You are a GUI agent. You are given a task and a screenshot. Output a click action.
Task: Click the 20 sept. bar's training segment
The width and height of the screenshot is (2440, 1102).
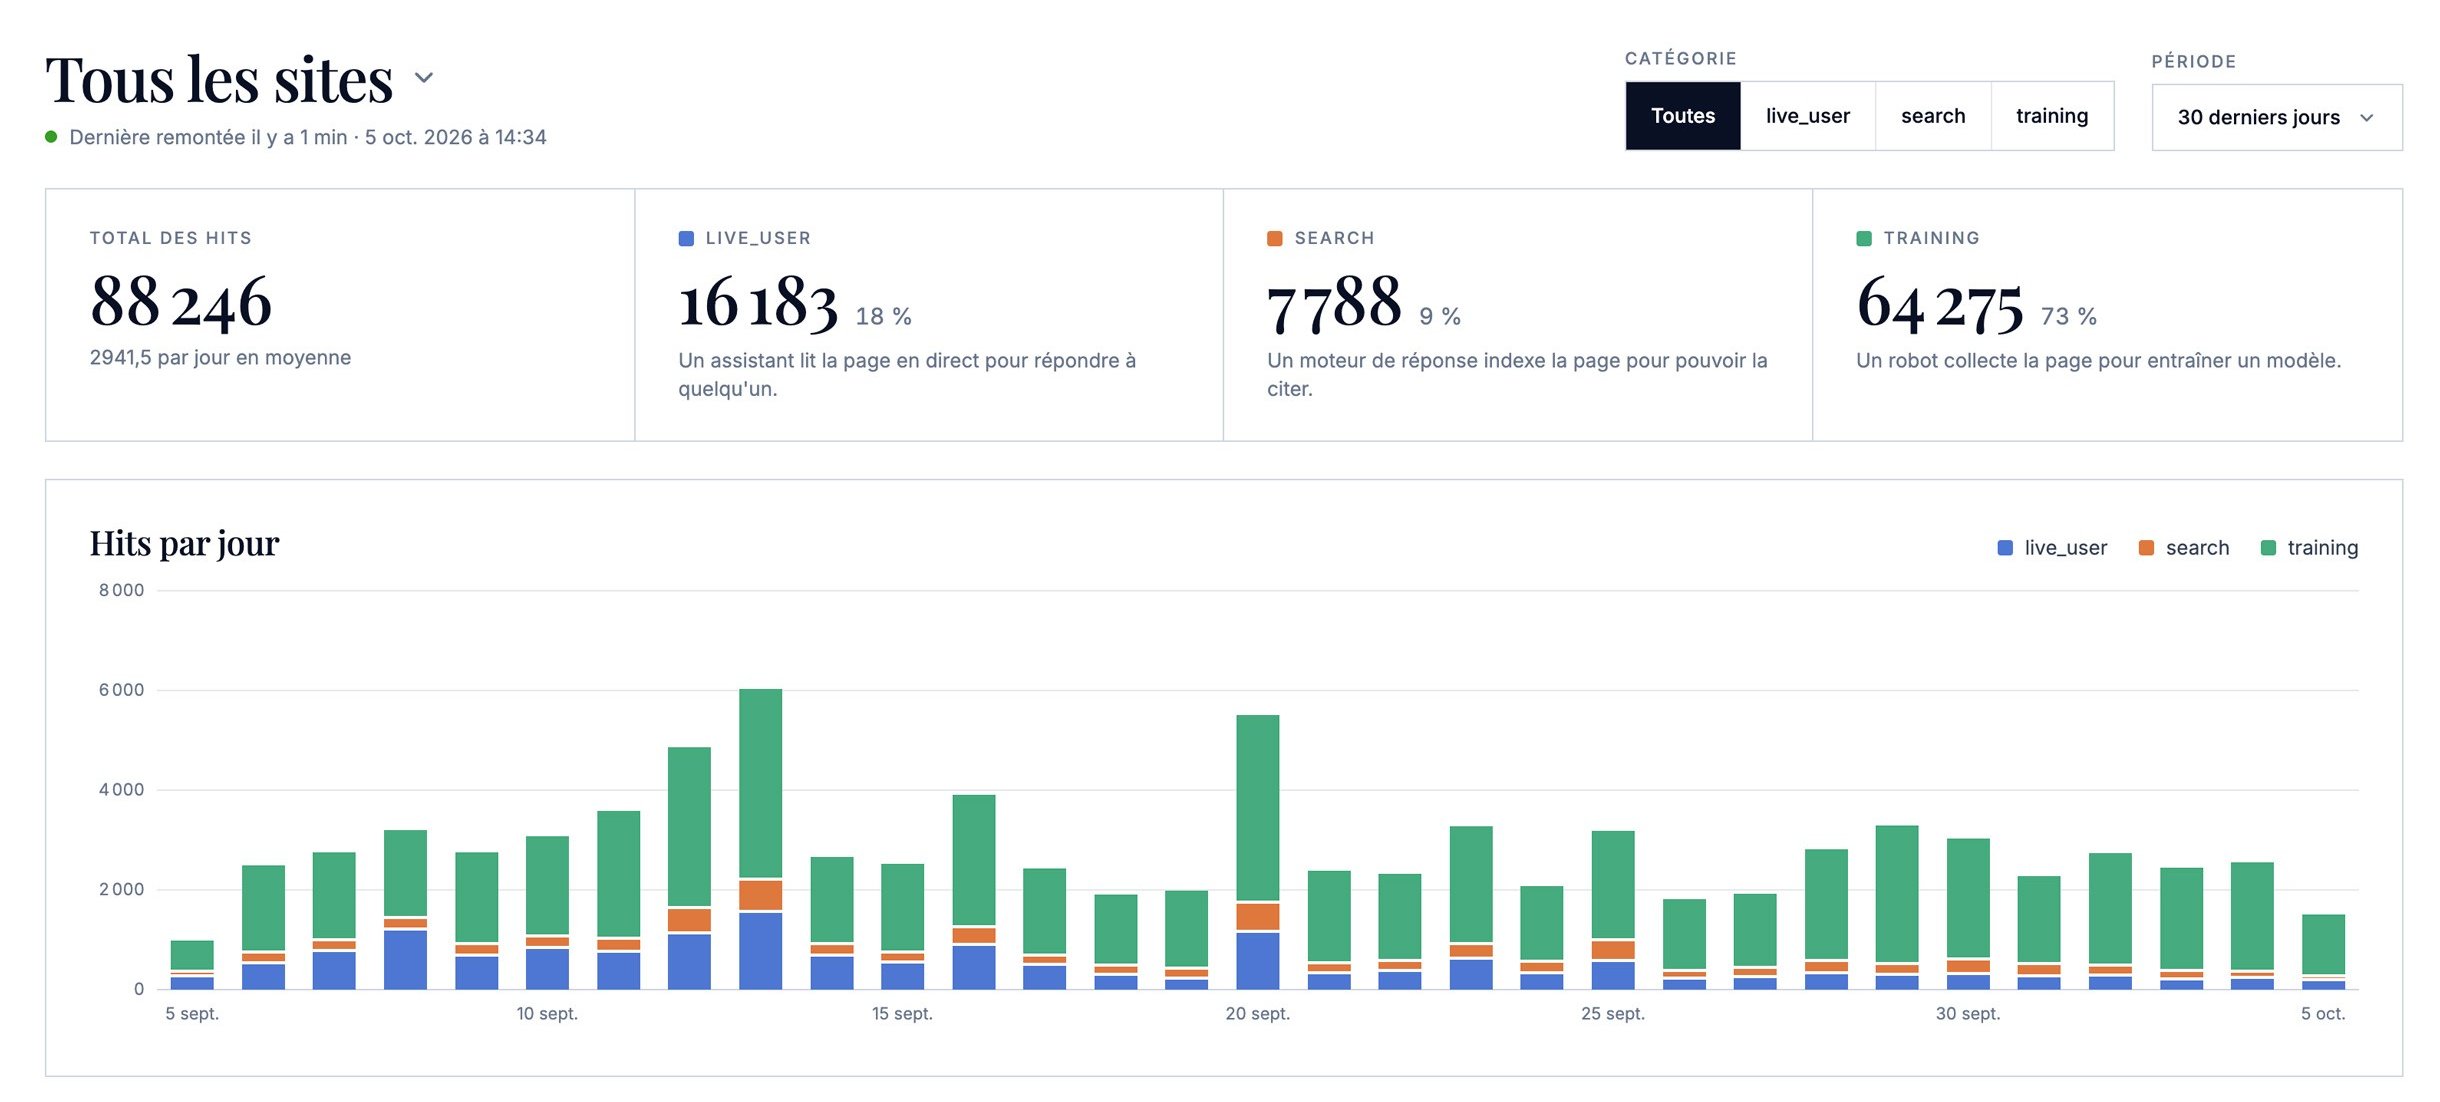pyautogui.click(x=1257, y=807)
